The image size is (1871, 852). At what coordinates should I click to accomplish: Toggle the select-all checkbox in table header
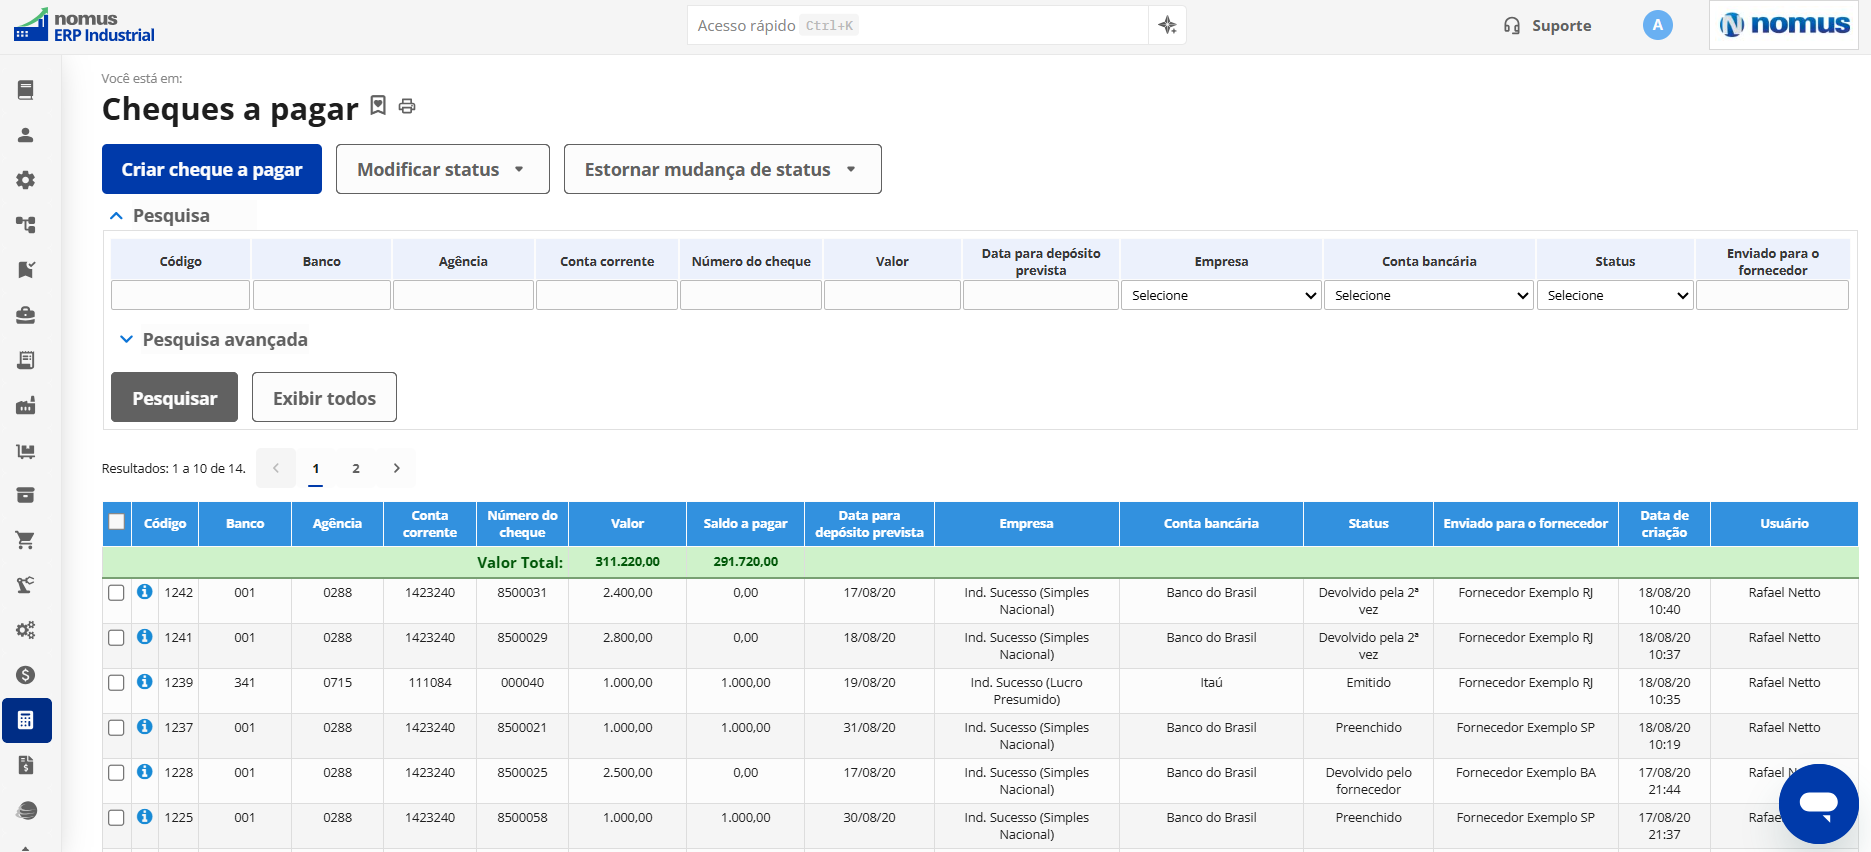click(x=117, y=522)
